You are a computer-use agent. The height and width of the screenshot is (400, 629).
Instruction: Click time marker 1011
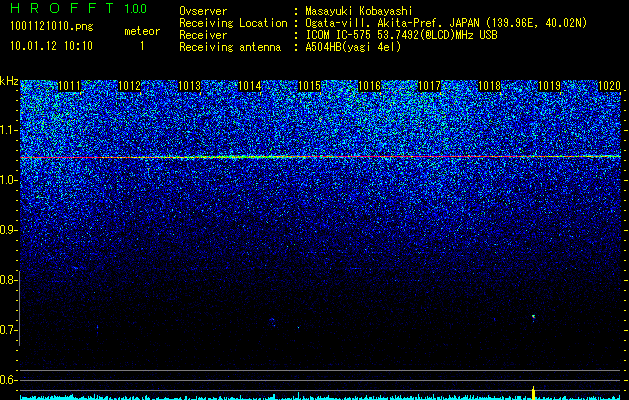click(69, 86)
